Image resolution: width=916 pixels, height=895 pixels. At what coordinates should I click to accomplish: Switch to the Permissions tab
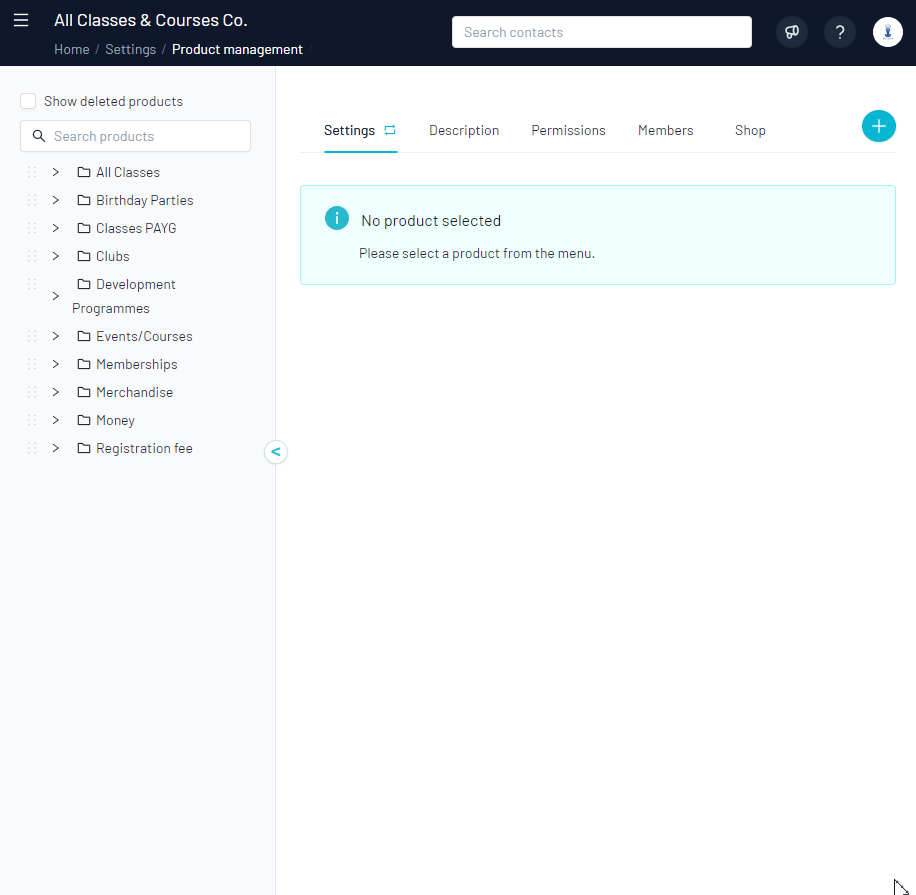(568, 130)
